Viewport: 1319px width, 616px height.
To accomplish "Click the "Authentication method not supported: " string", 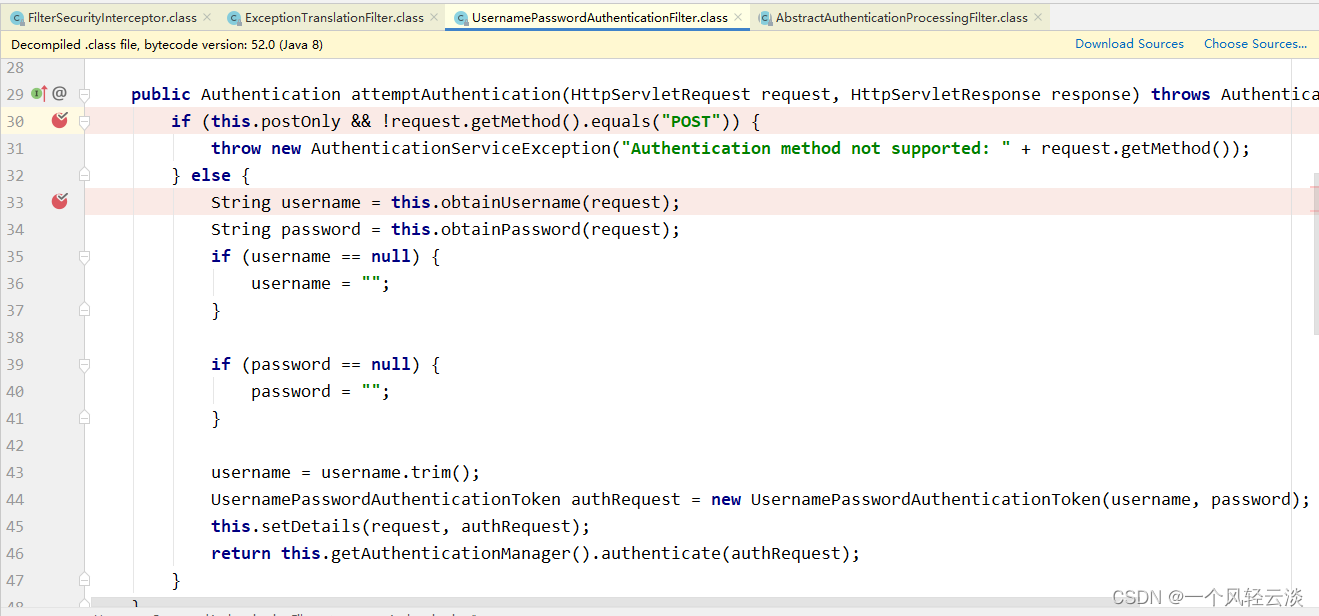I will click(816, 148).
